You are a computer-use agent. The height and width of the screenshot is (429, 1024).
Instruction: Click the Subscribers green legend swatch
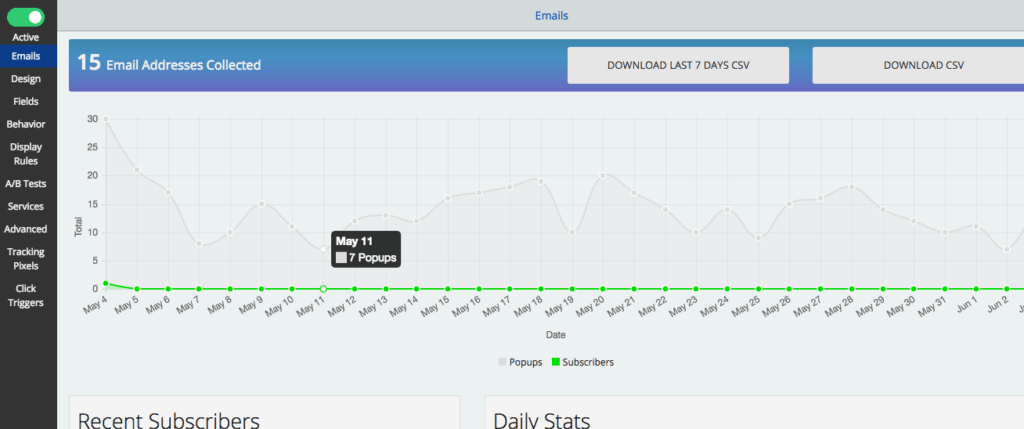[556, 362]
